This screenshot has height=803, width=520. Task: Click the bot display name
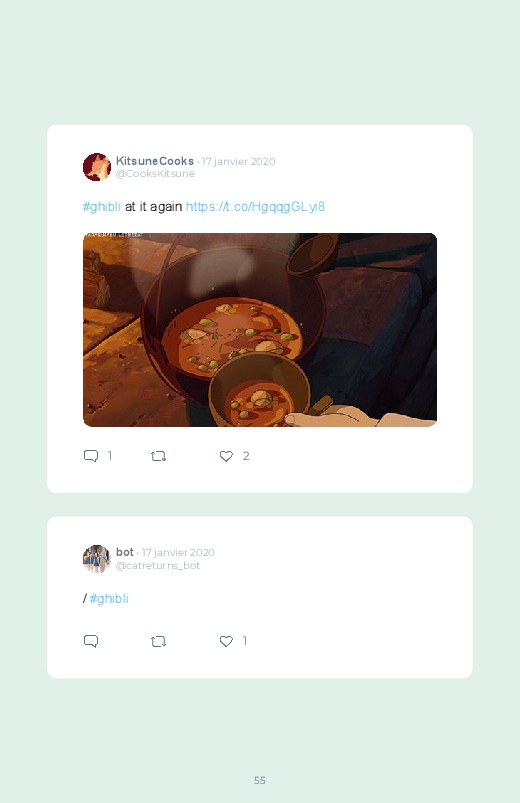pyautogui.click(x=124, y=552)
